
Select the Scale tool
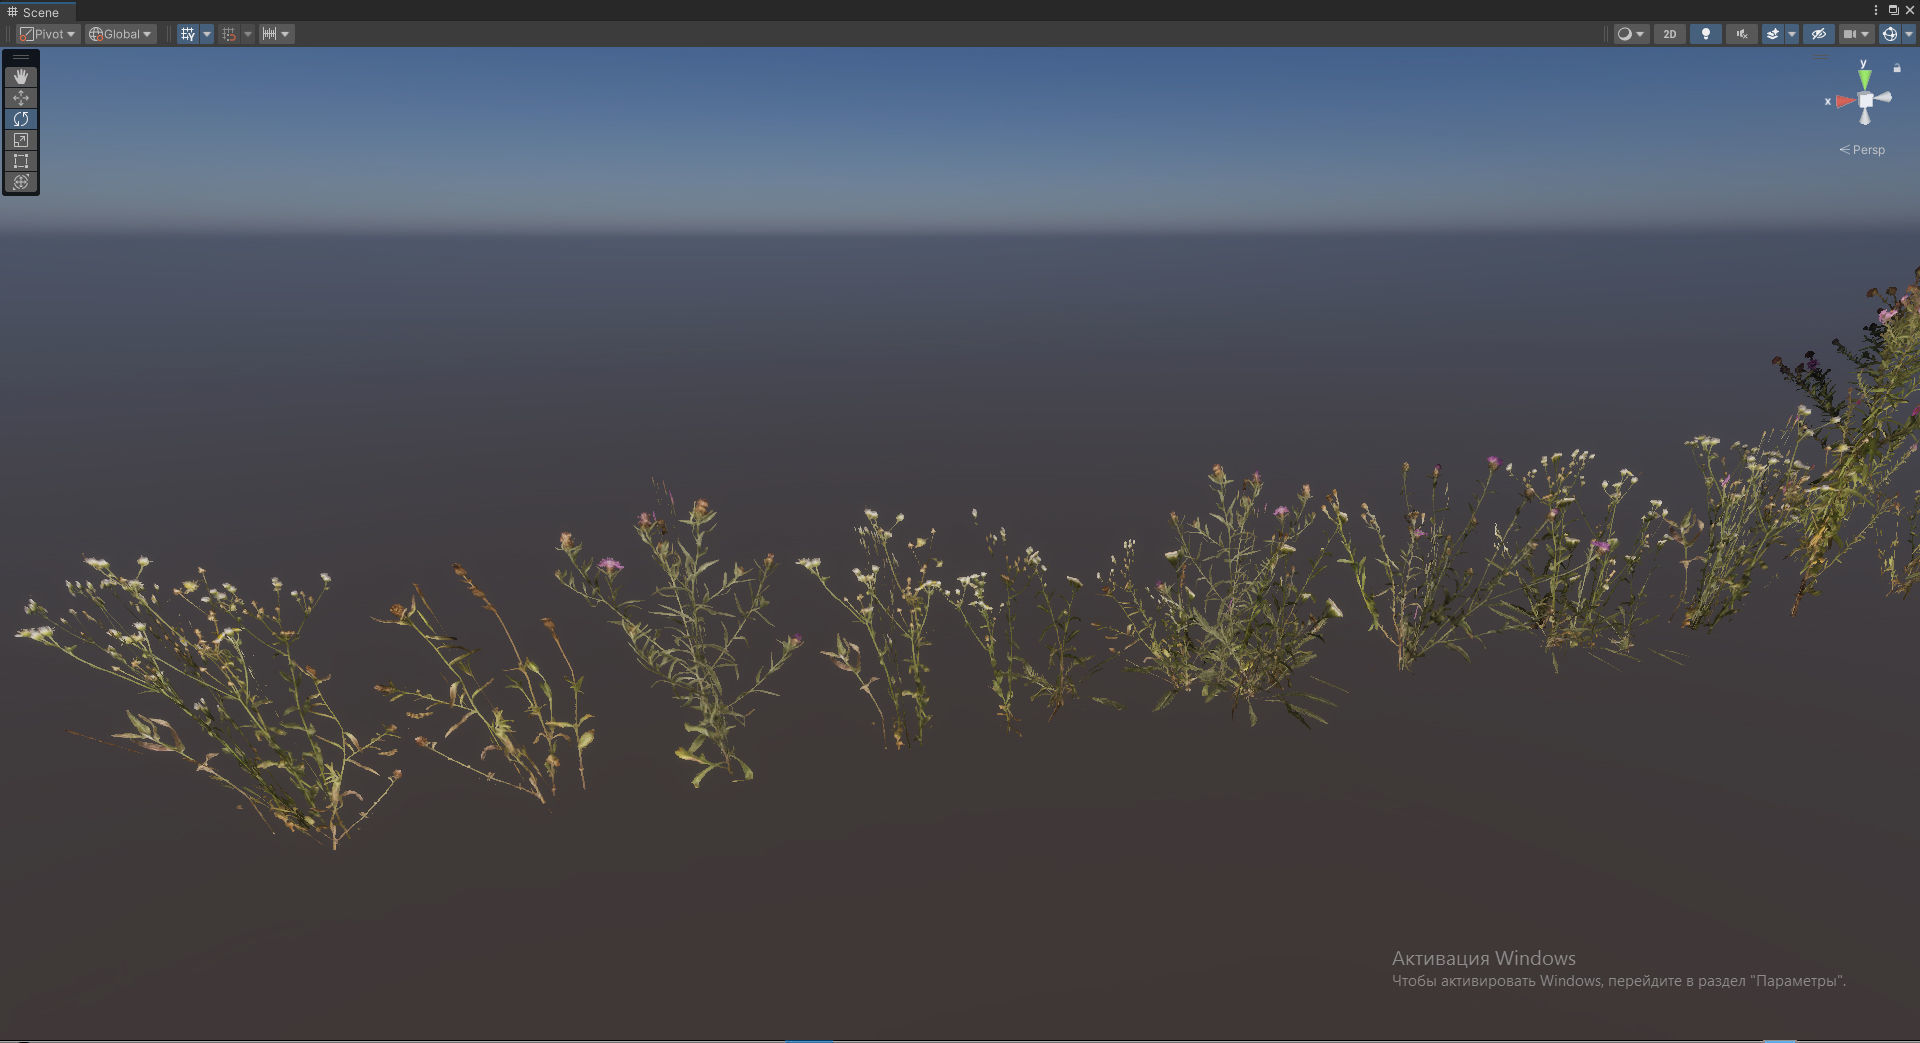(21, 140)
